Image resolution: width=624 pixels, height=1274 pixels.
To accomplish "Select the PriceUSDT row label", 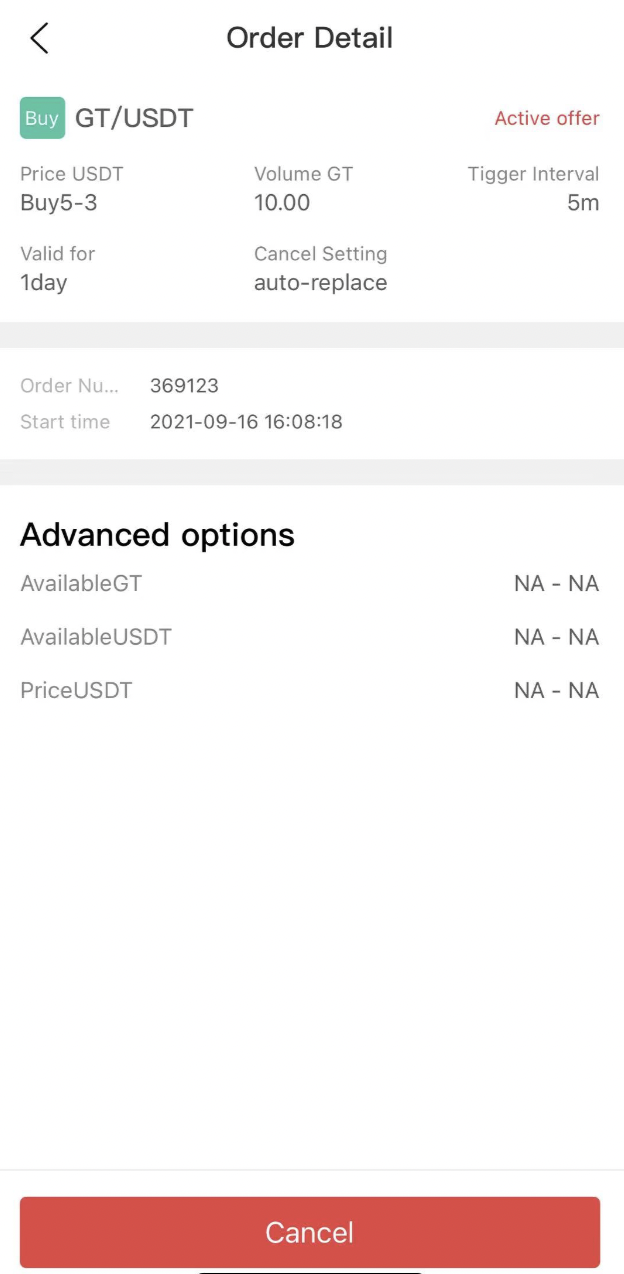I will (x=76, y=691).
